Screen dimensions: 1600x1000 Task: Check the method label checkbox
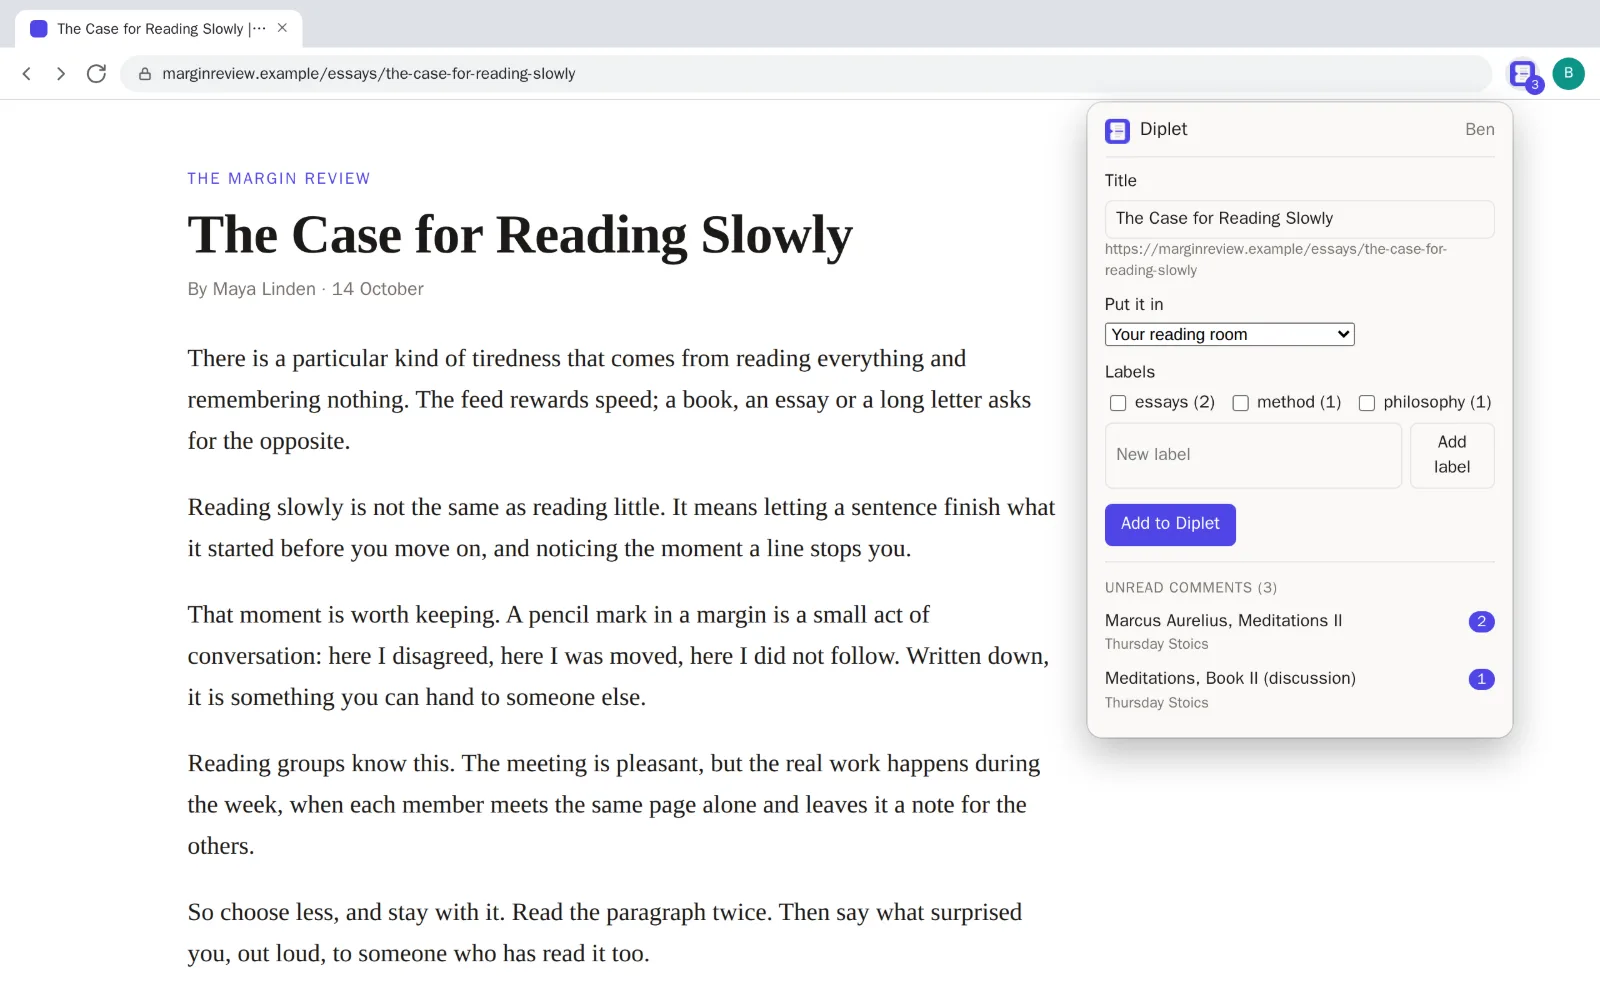[1241, 403]
